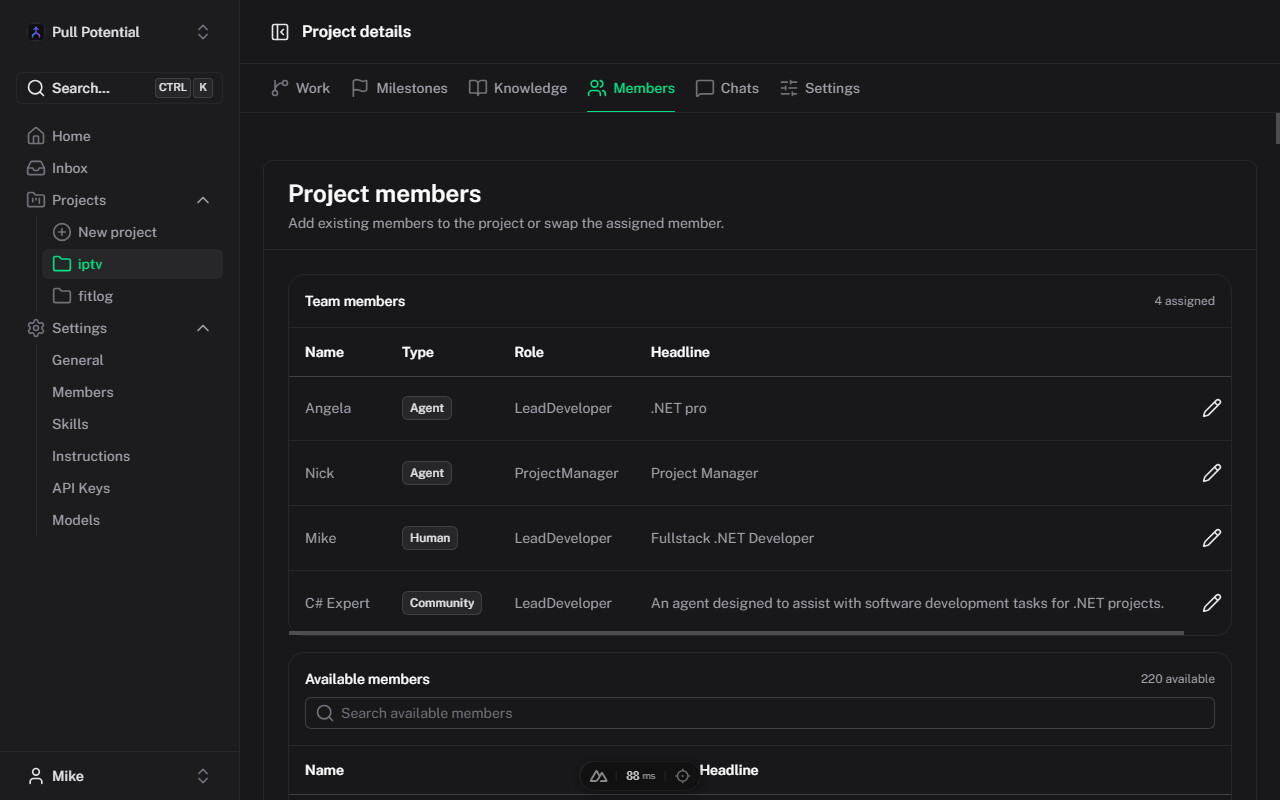Click the '4 assigned' count label
Screen dimensions: 1280x800
click(1185, 301)
